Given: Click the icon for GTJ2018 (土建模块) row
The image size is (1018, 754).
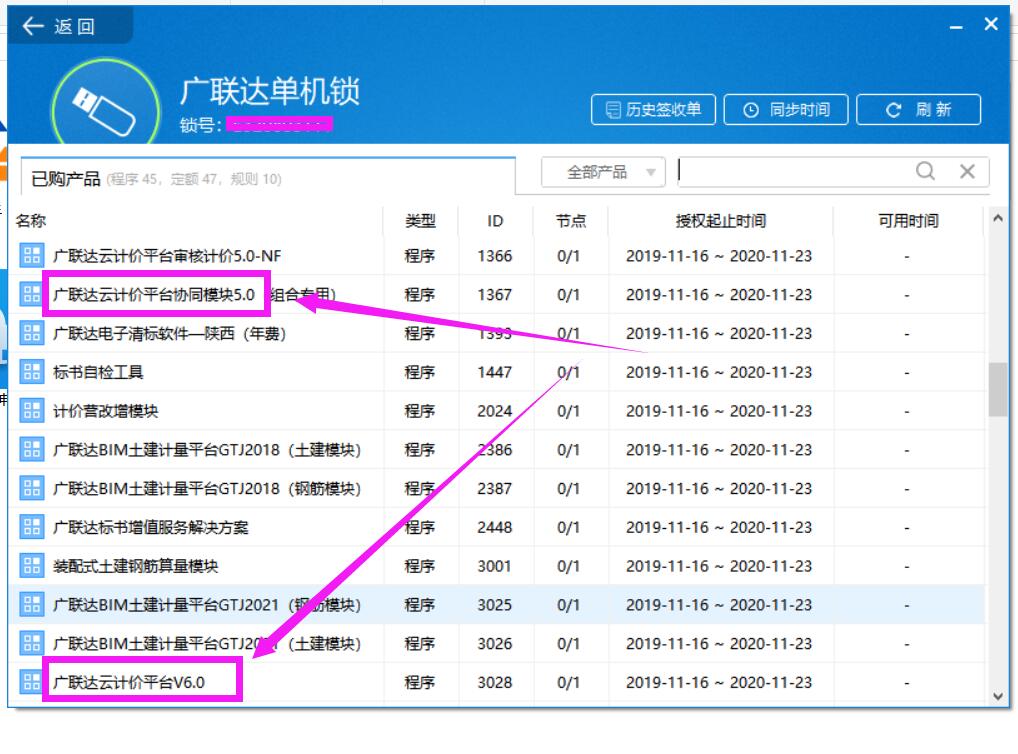Looking at the screenshot, I should (x=31, y=449).
